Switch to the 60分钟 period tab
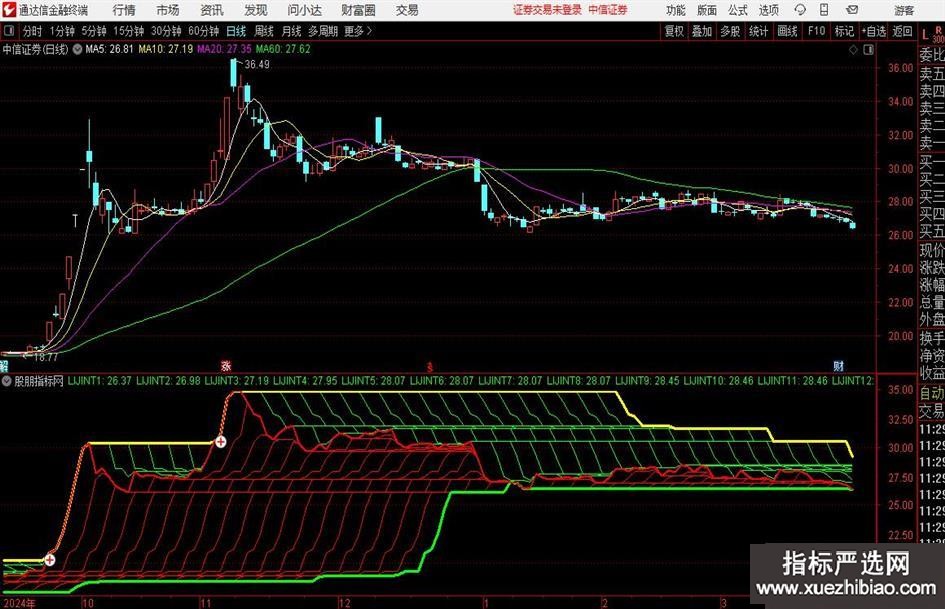This screenshot has width=945, height=609. 203,31
